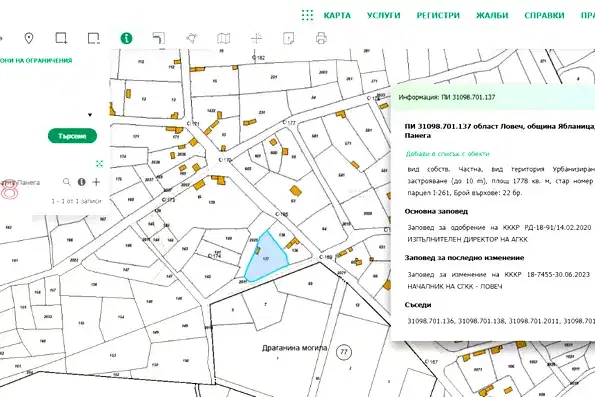Click the '1 - 1 от 1 записи' counter

pos(76,201)
